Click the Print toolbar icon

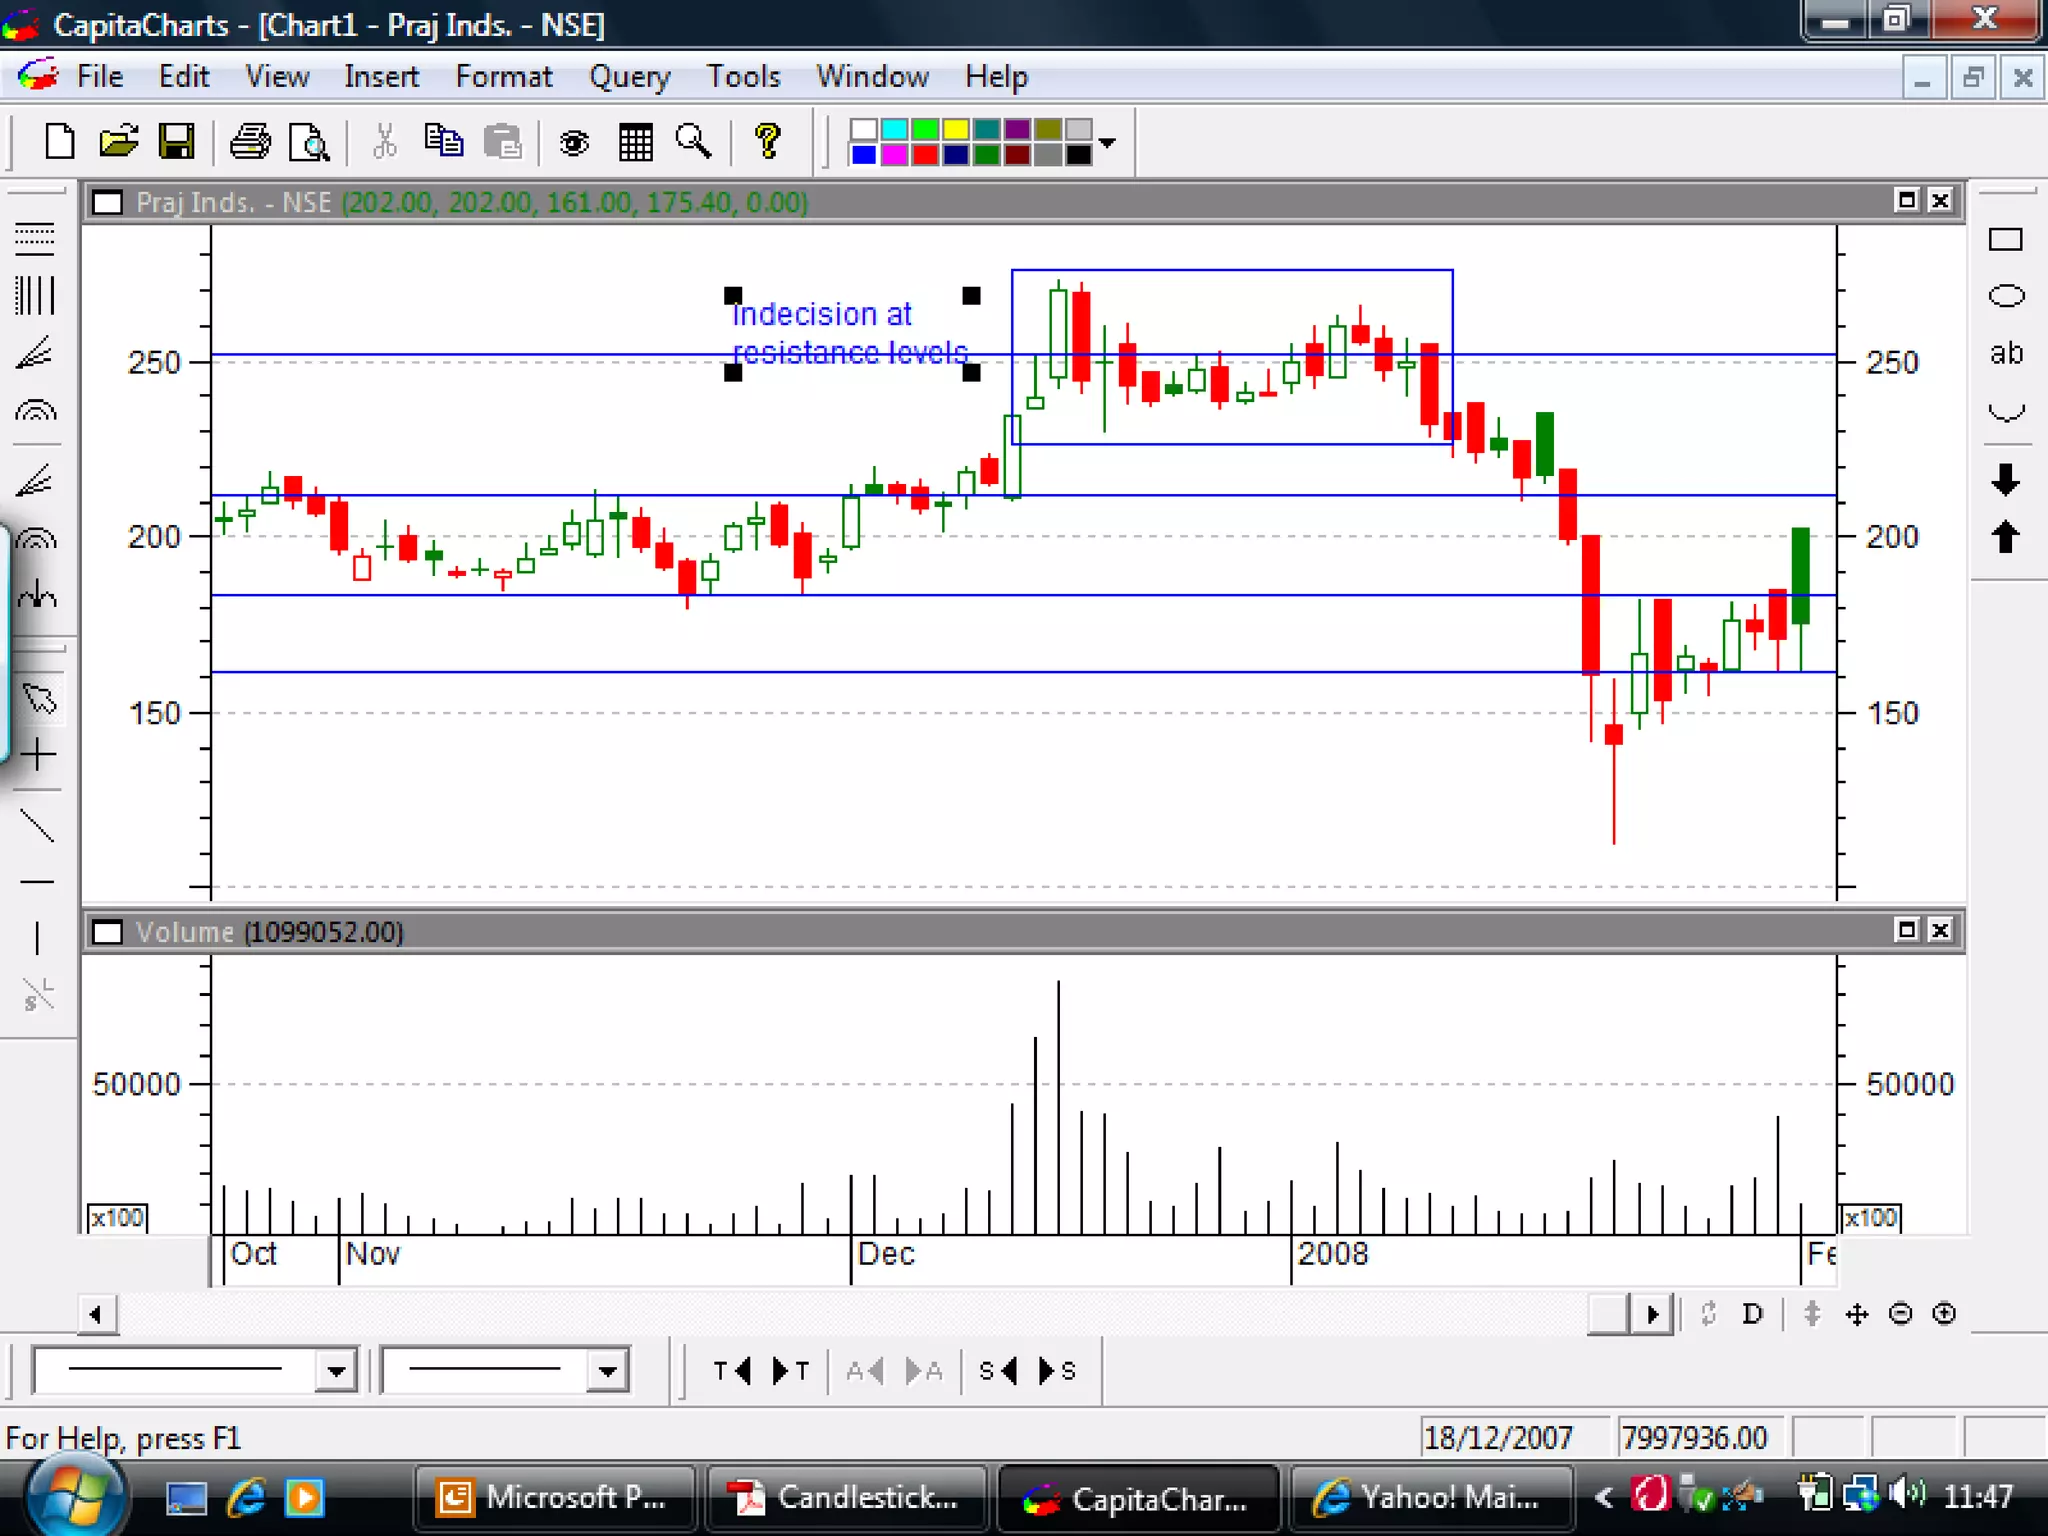pos(250,142)
